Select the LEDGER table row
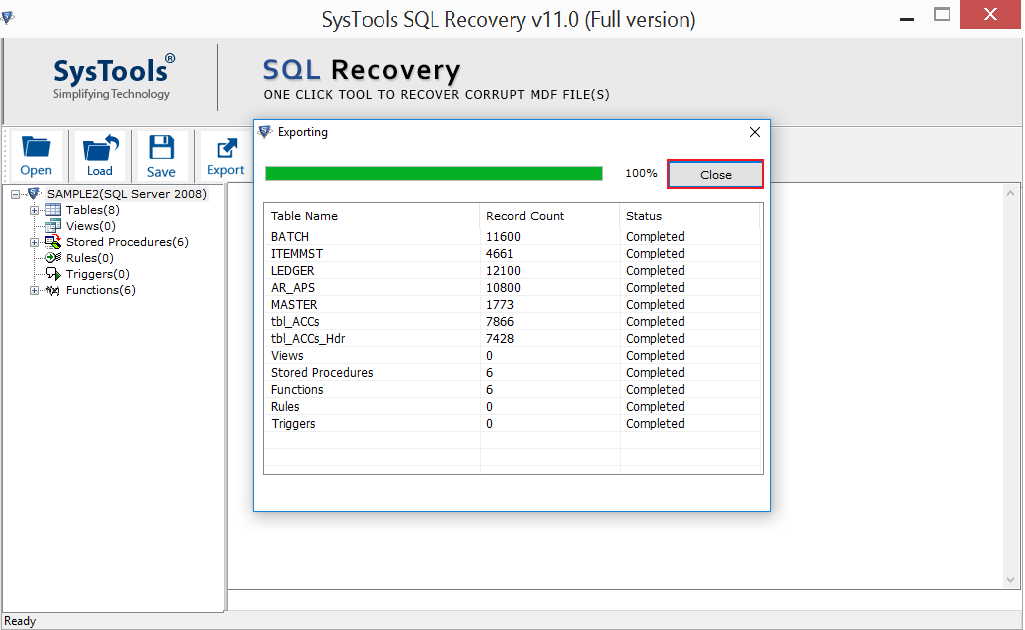1025x630 pixels. pos(513,271)
